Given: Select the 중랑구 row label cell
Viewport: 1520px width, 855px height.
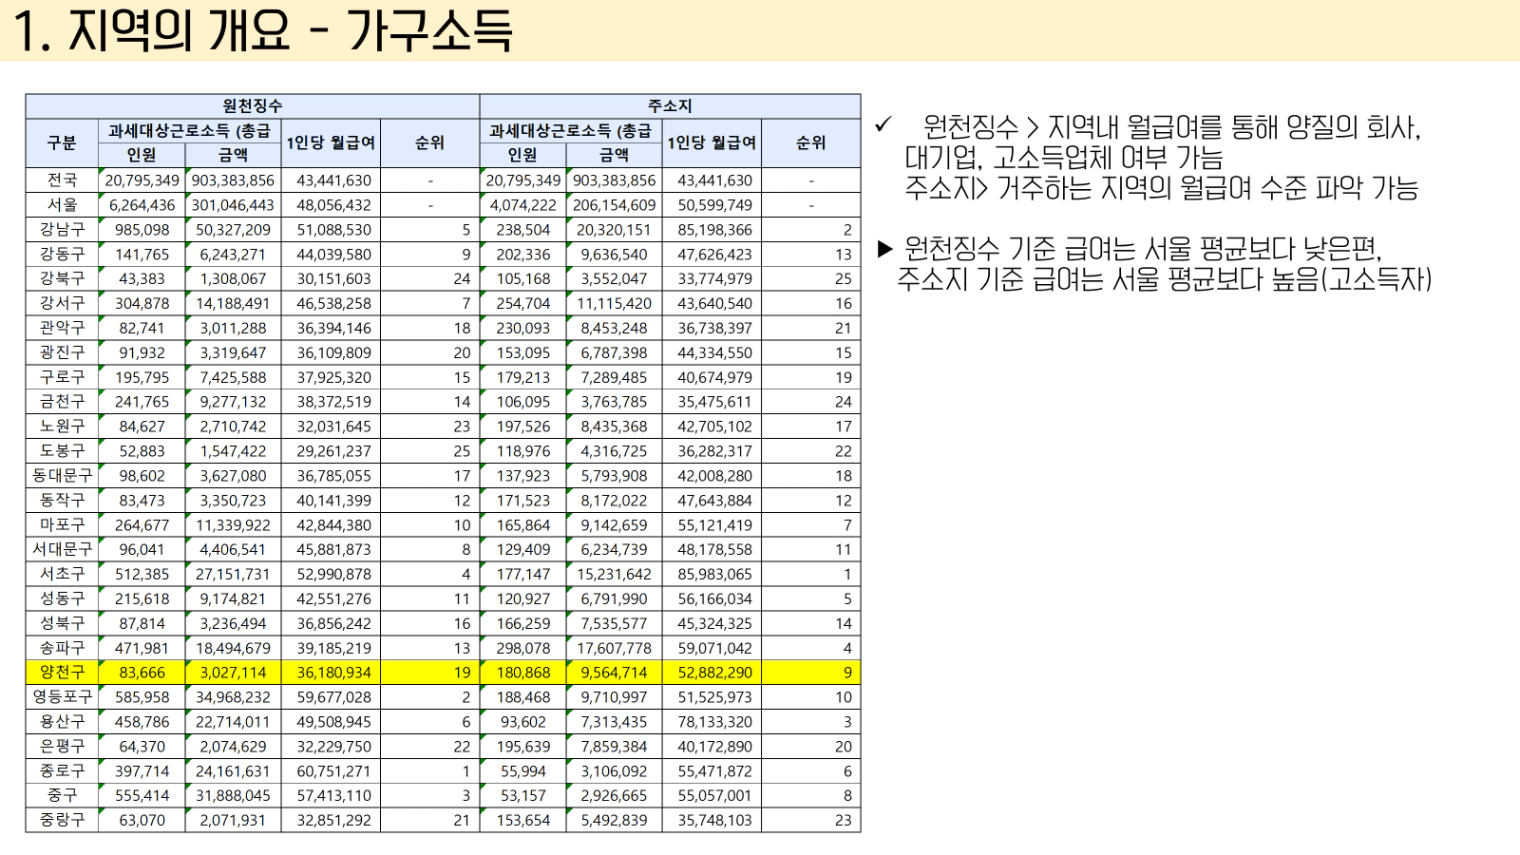Looking at the screenshot, I should click(62, 820).
